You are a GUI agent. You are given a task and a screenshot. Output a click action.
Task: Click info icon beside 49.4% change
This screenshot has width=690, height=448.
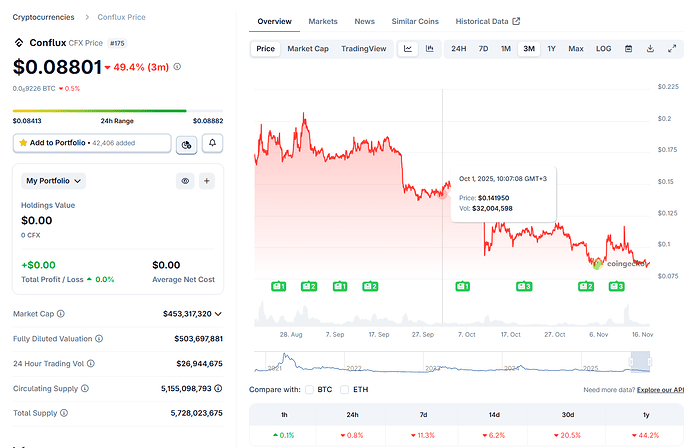tap(177, 67)
